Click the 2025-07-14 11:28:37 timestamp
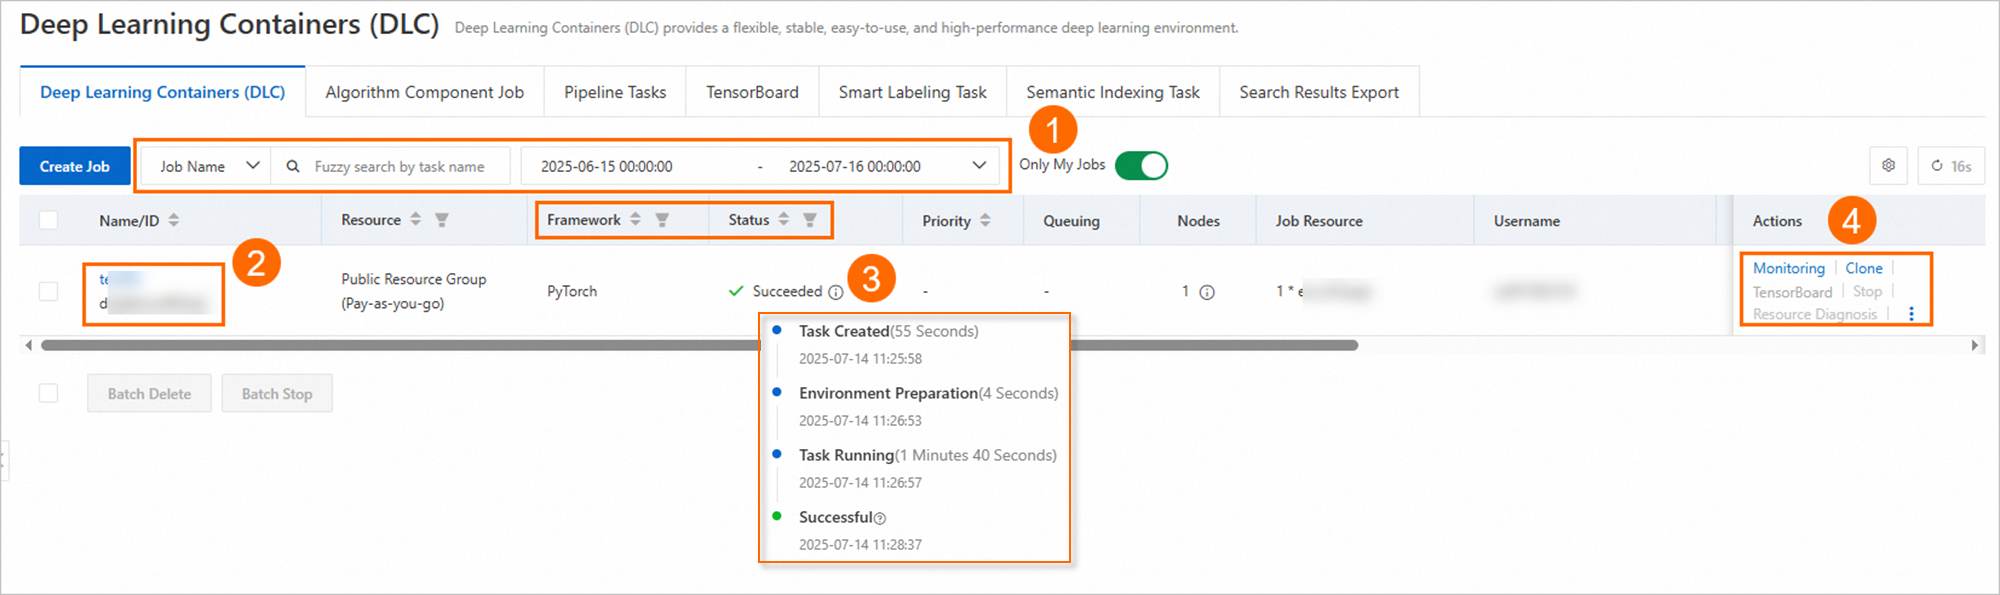Viewport: 2000px width, 595px height. click(860, 545)
